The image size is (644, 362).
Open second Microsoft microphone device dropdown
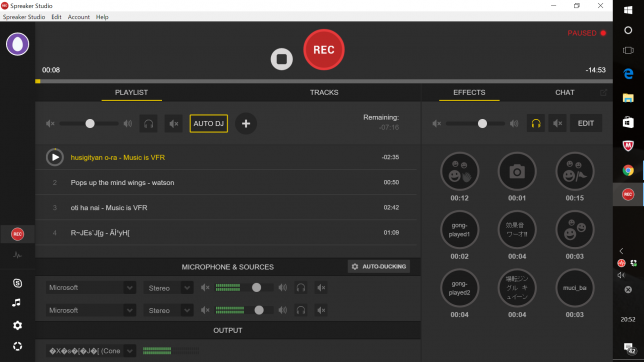pos(90,310)
